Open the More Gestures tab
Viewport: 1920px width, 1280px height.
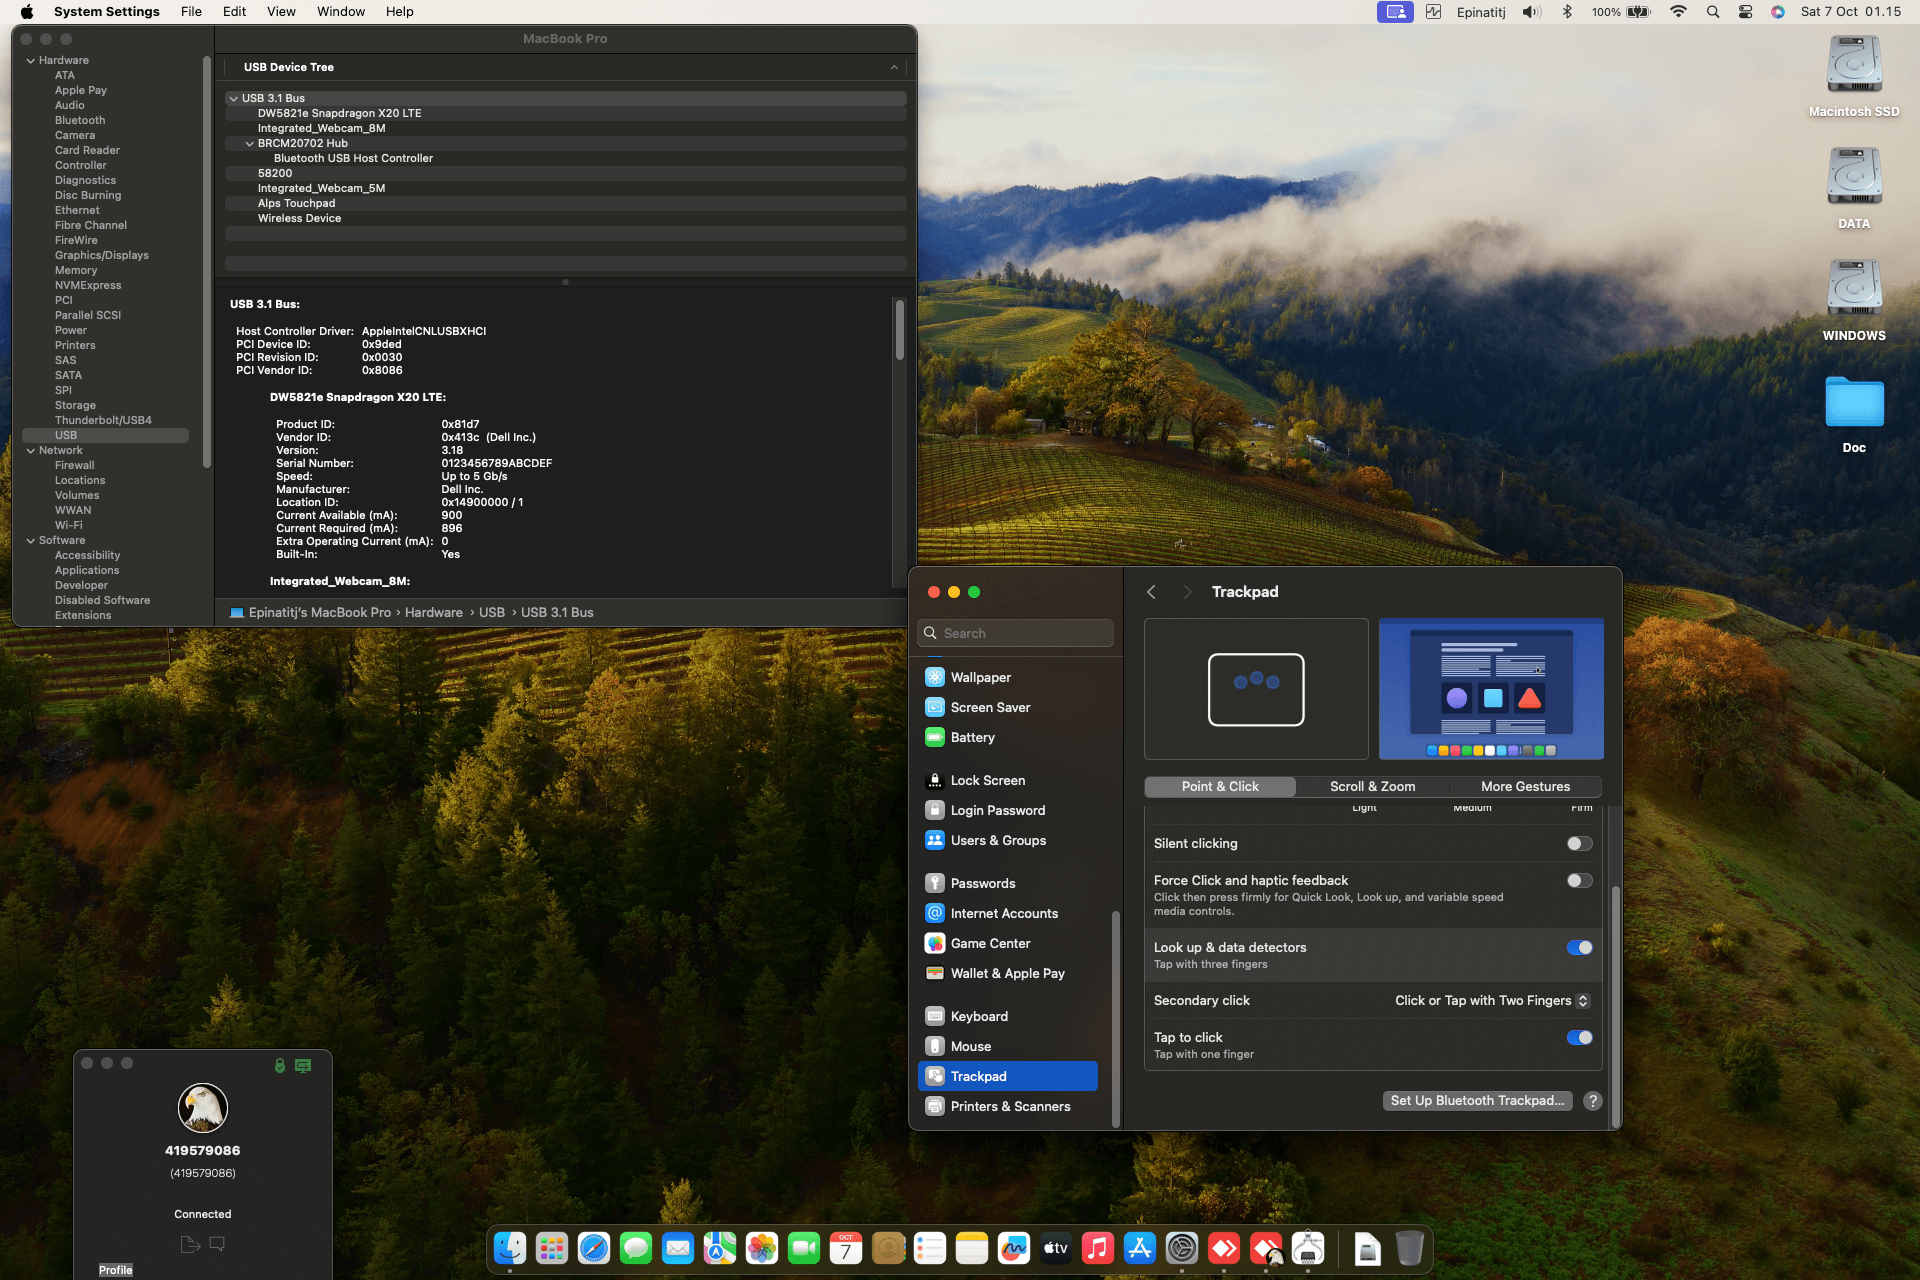tap(1524, 787)
